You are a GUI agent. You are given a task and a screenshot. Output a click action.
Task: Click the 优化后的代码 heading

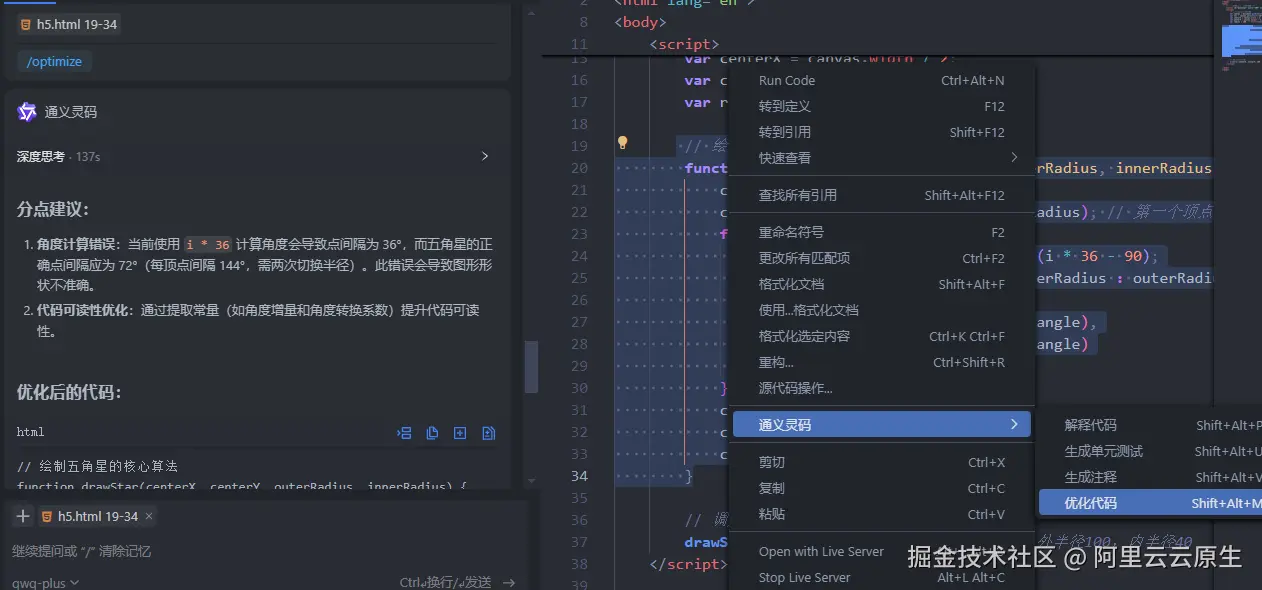[x=69, y=392]
